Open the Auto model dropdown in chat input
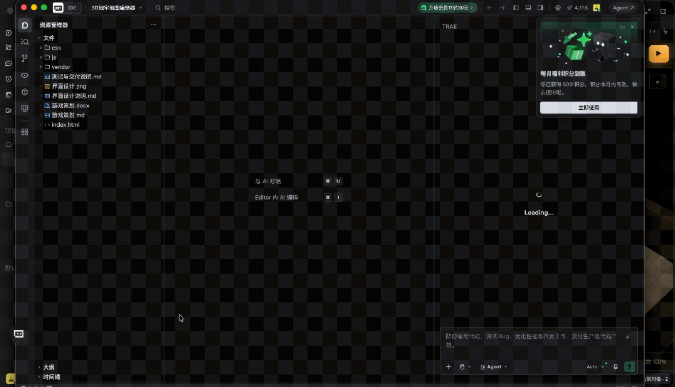This screenshot has height=387, width=675. (595, 367)
